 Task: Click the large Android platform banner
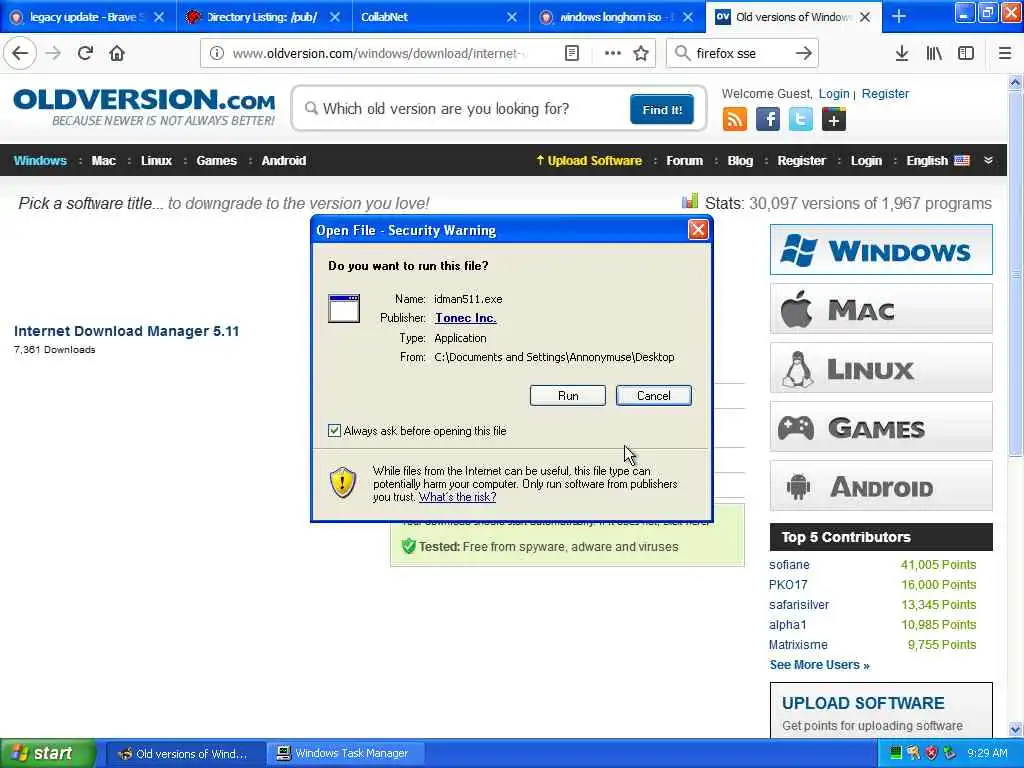pos(881,486)
